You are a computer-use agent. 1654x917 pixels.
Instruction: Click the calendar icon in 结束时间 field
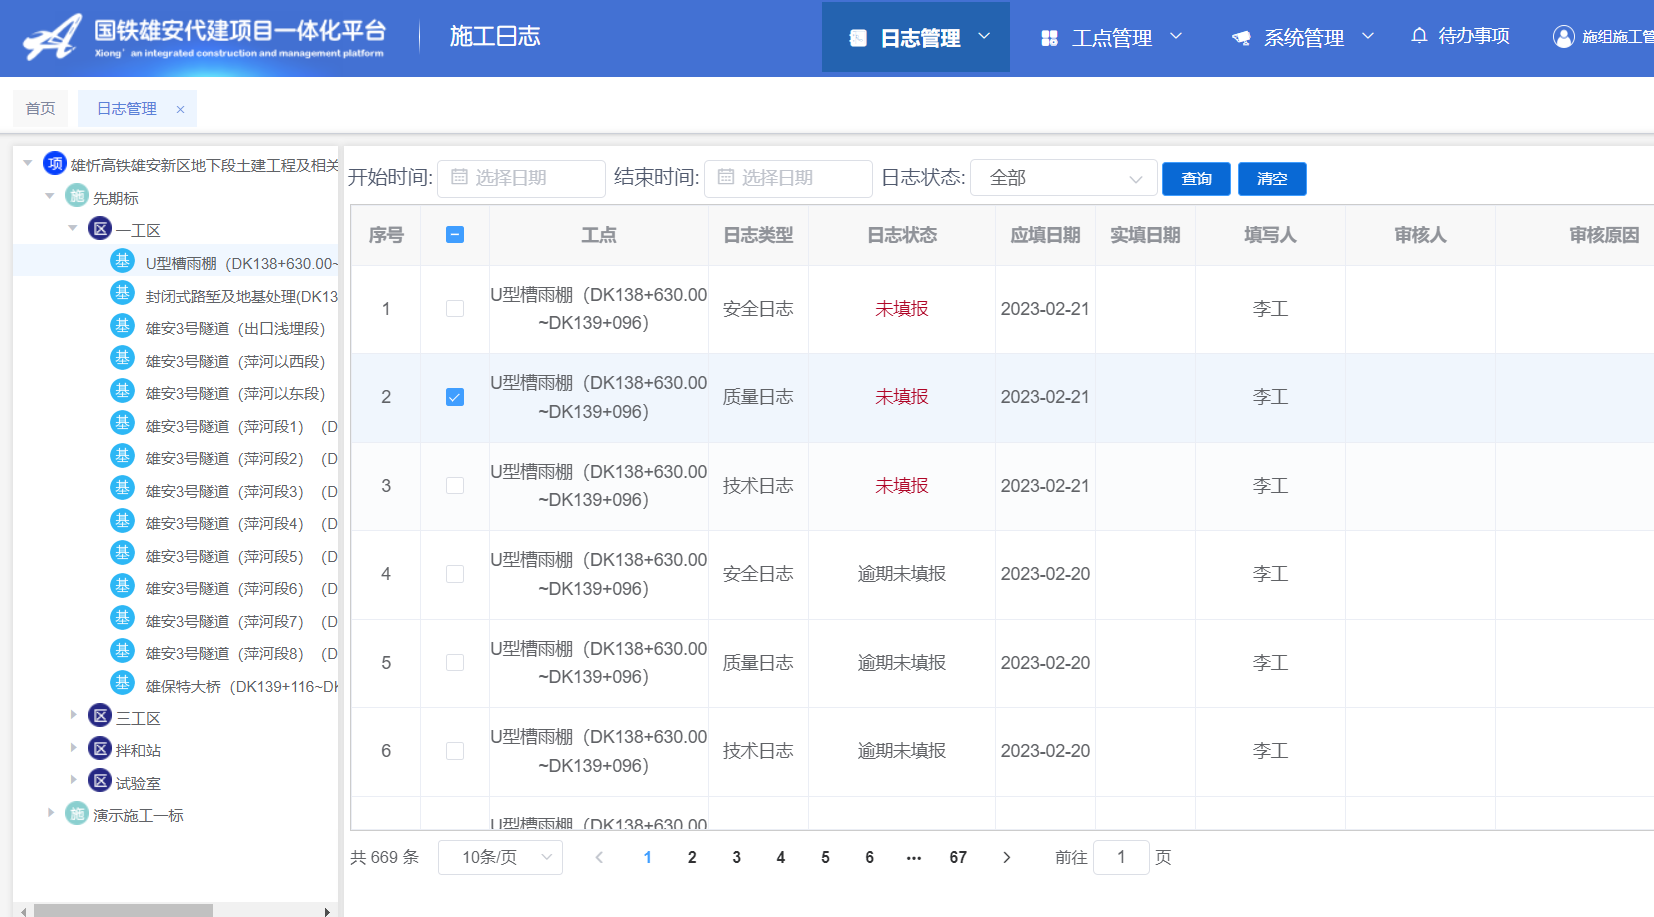click(726, 177)
